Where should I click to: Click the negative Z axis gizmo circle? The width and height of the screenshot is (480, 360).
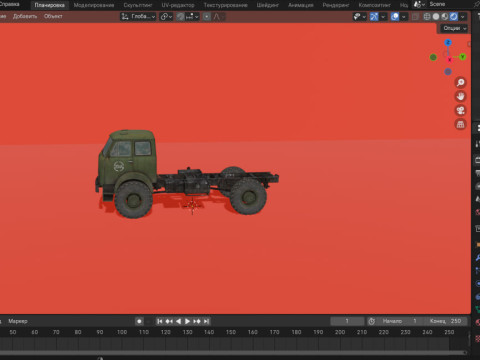click(448, 71)
